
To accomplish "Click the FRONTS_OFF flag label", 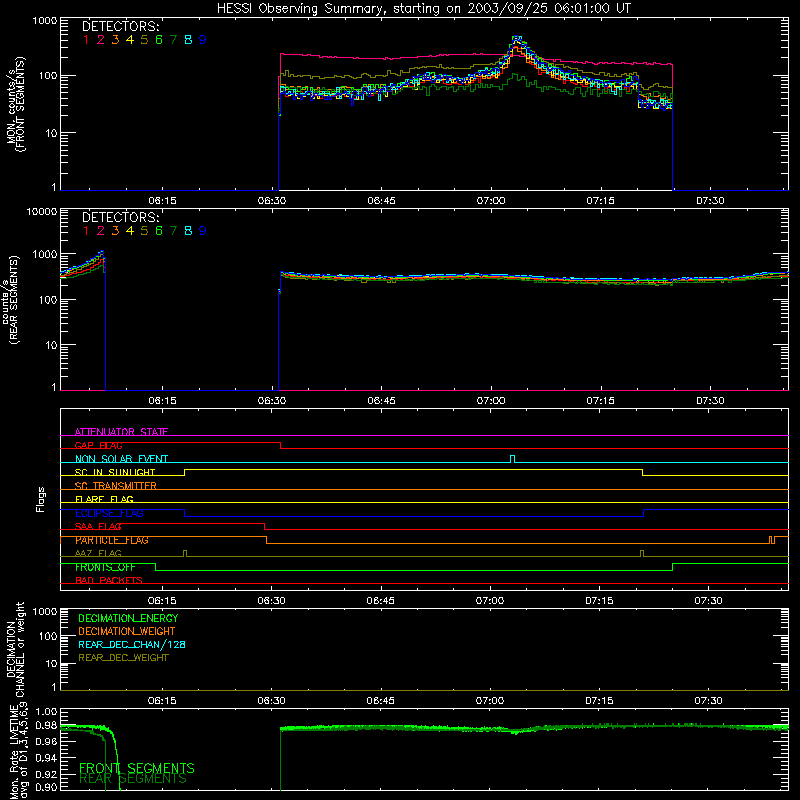I will click(105, 567).
